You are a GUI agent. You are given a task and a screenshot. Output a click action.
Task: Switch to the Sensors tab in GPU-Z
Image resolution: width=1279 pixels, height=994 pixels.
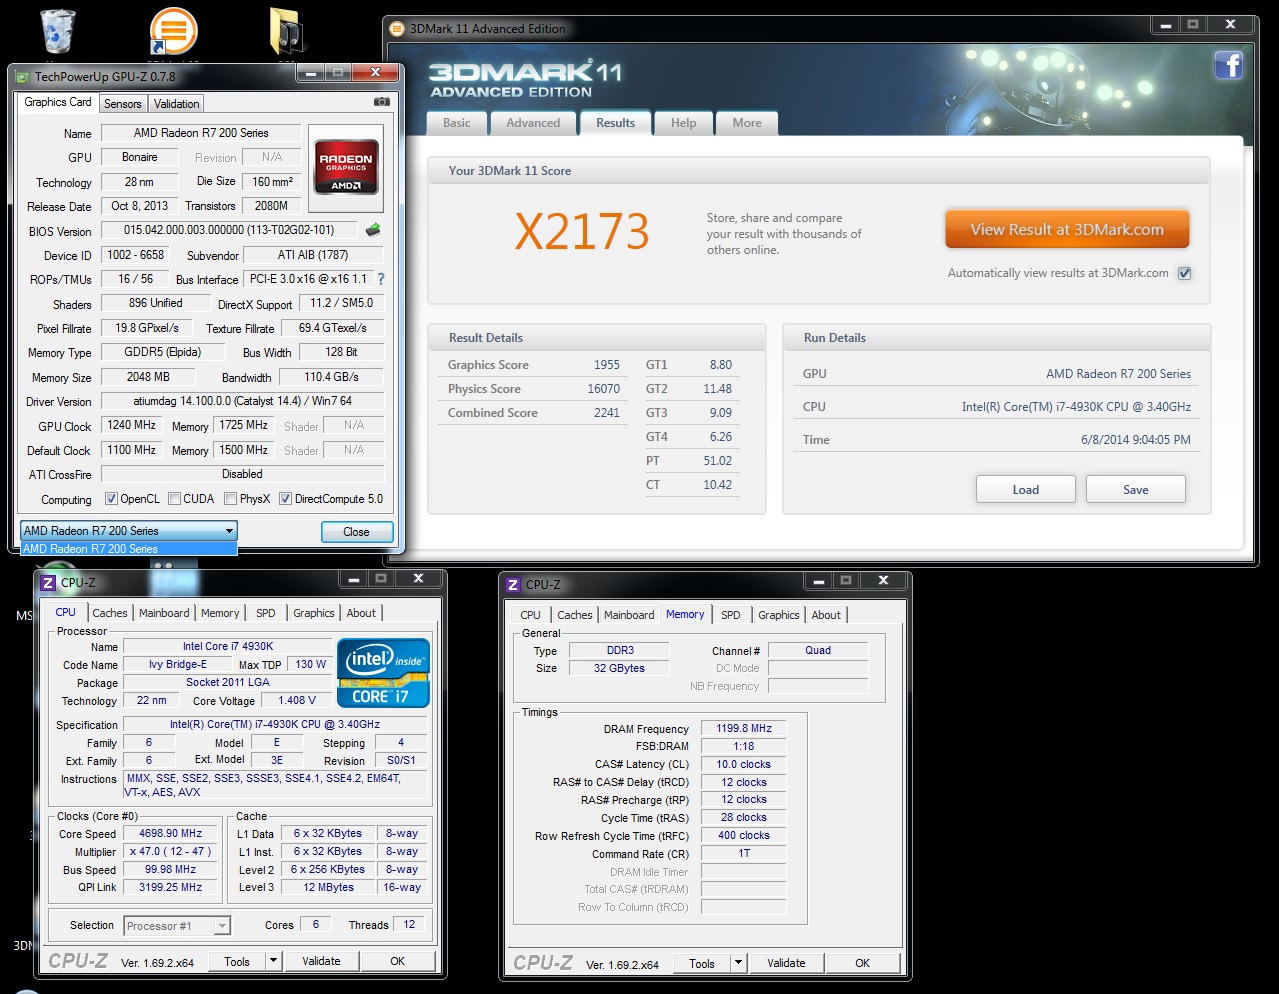[123, 104]
